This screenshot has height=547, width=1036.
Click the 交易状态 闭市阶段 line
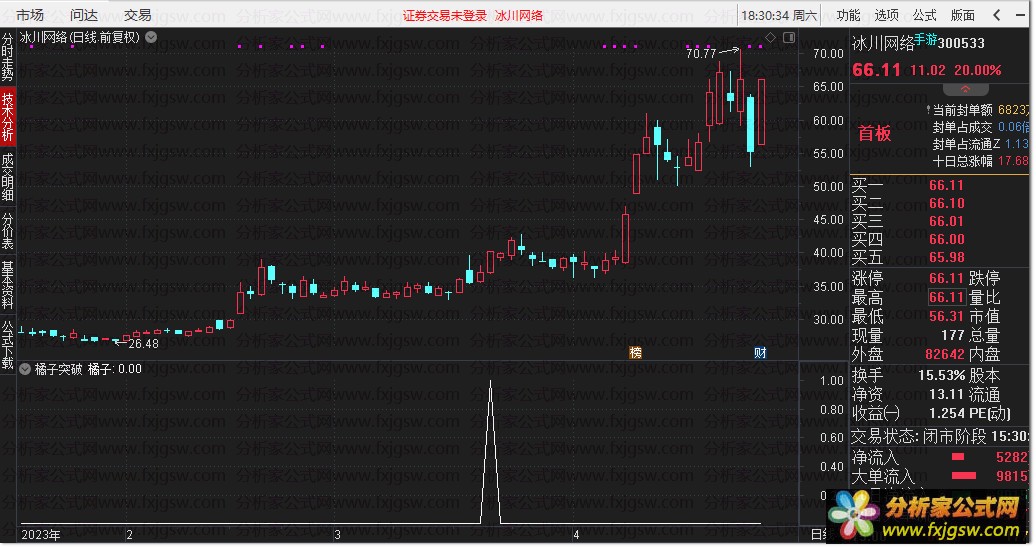(x=939, y=437)
